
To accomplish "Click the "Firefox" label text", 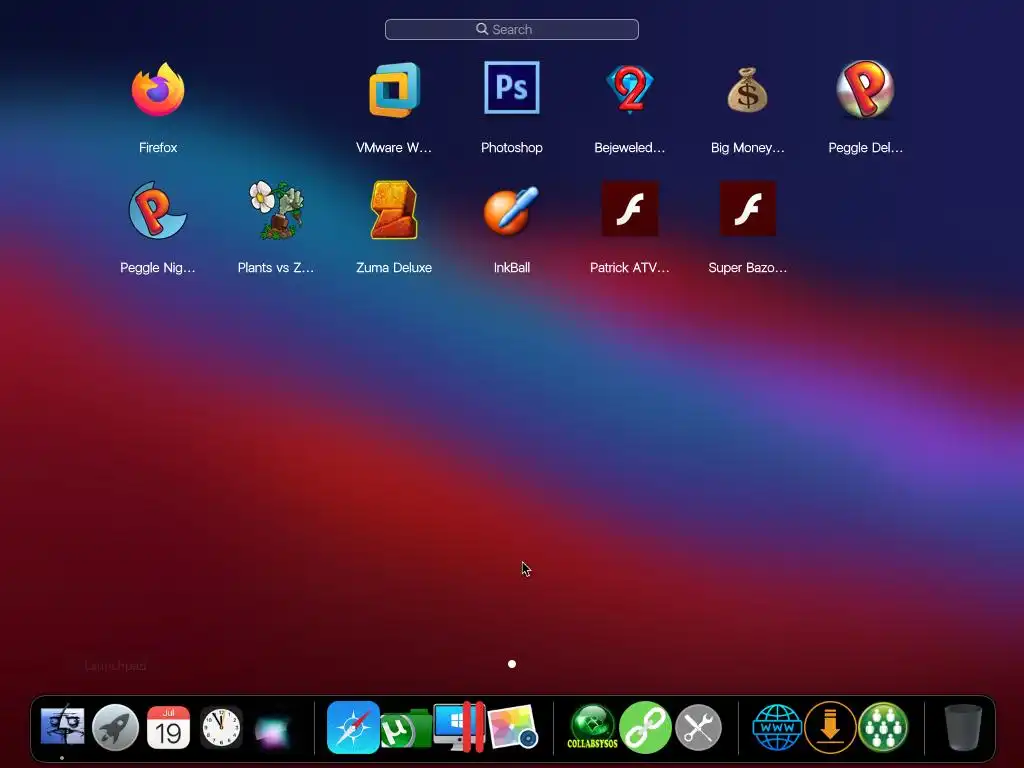I will [x=158, y=148].
